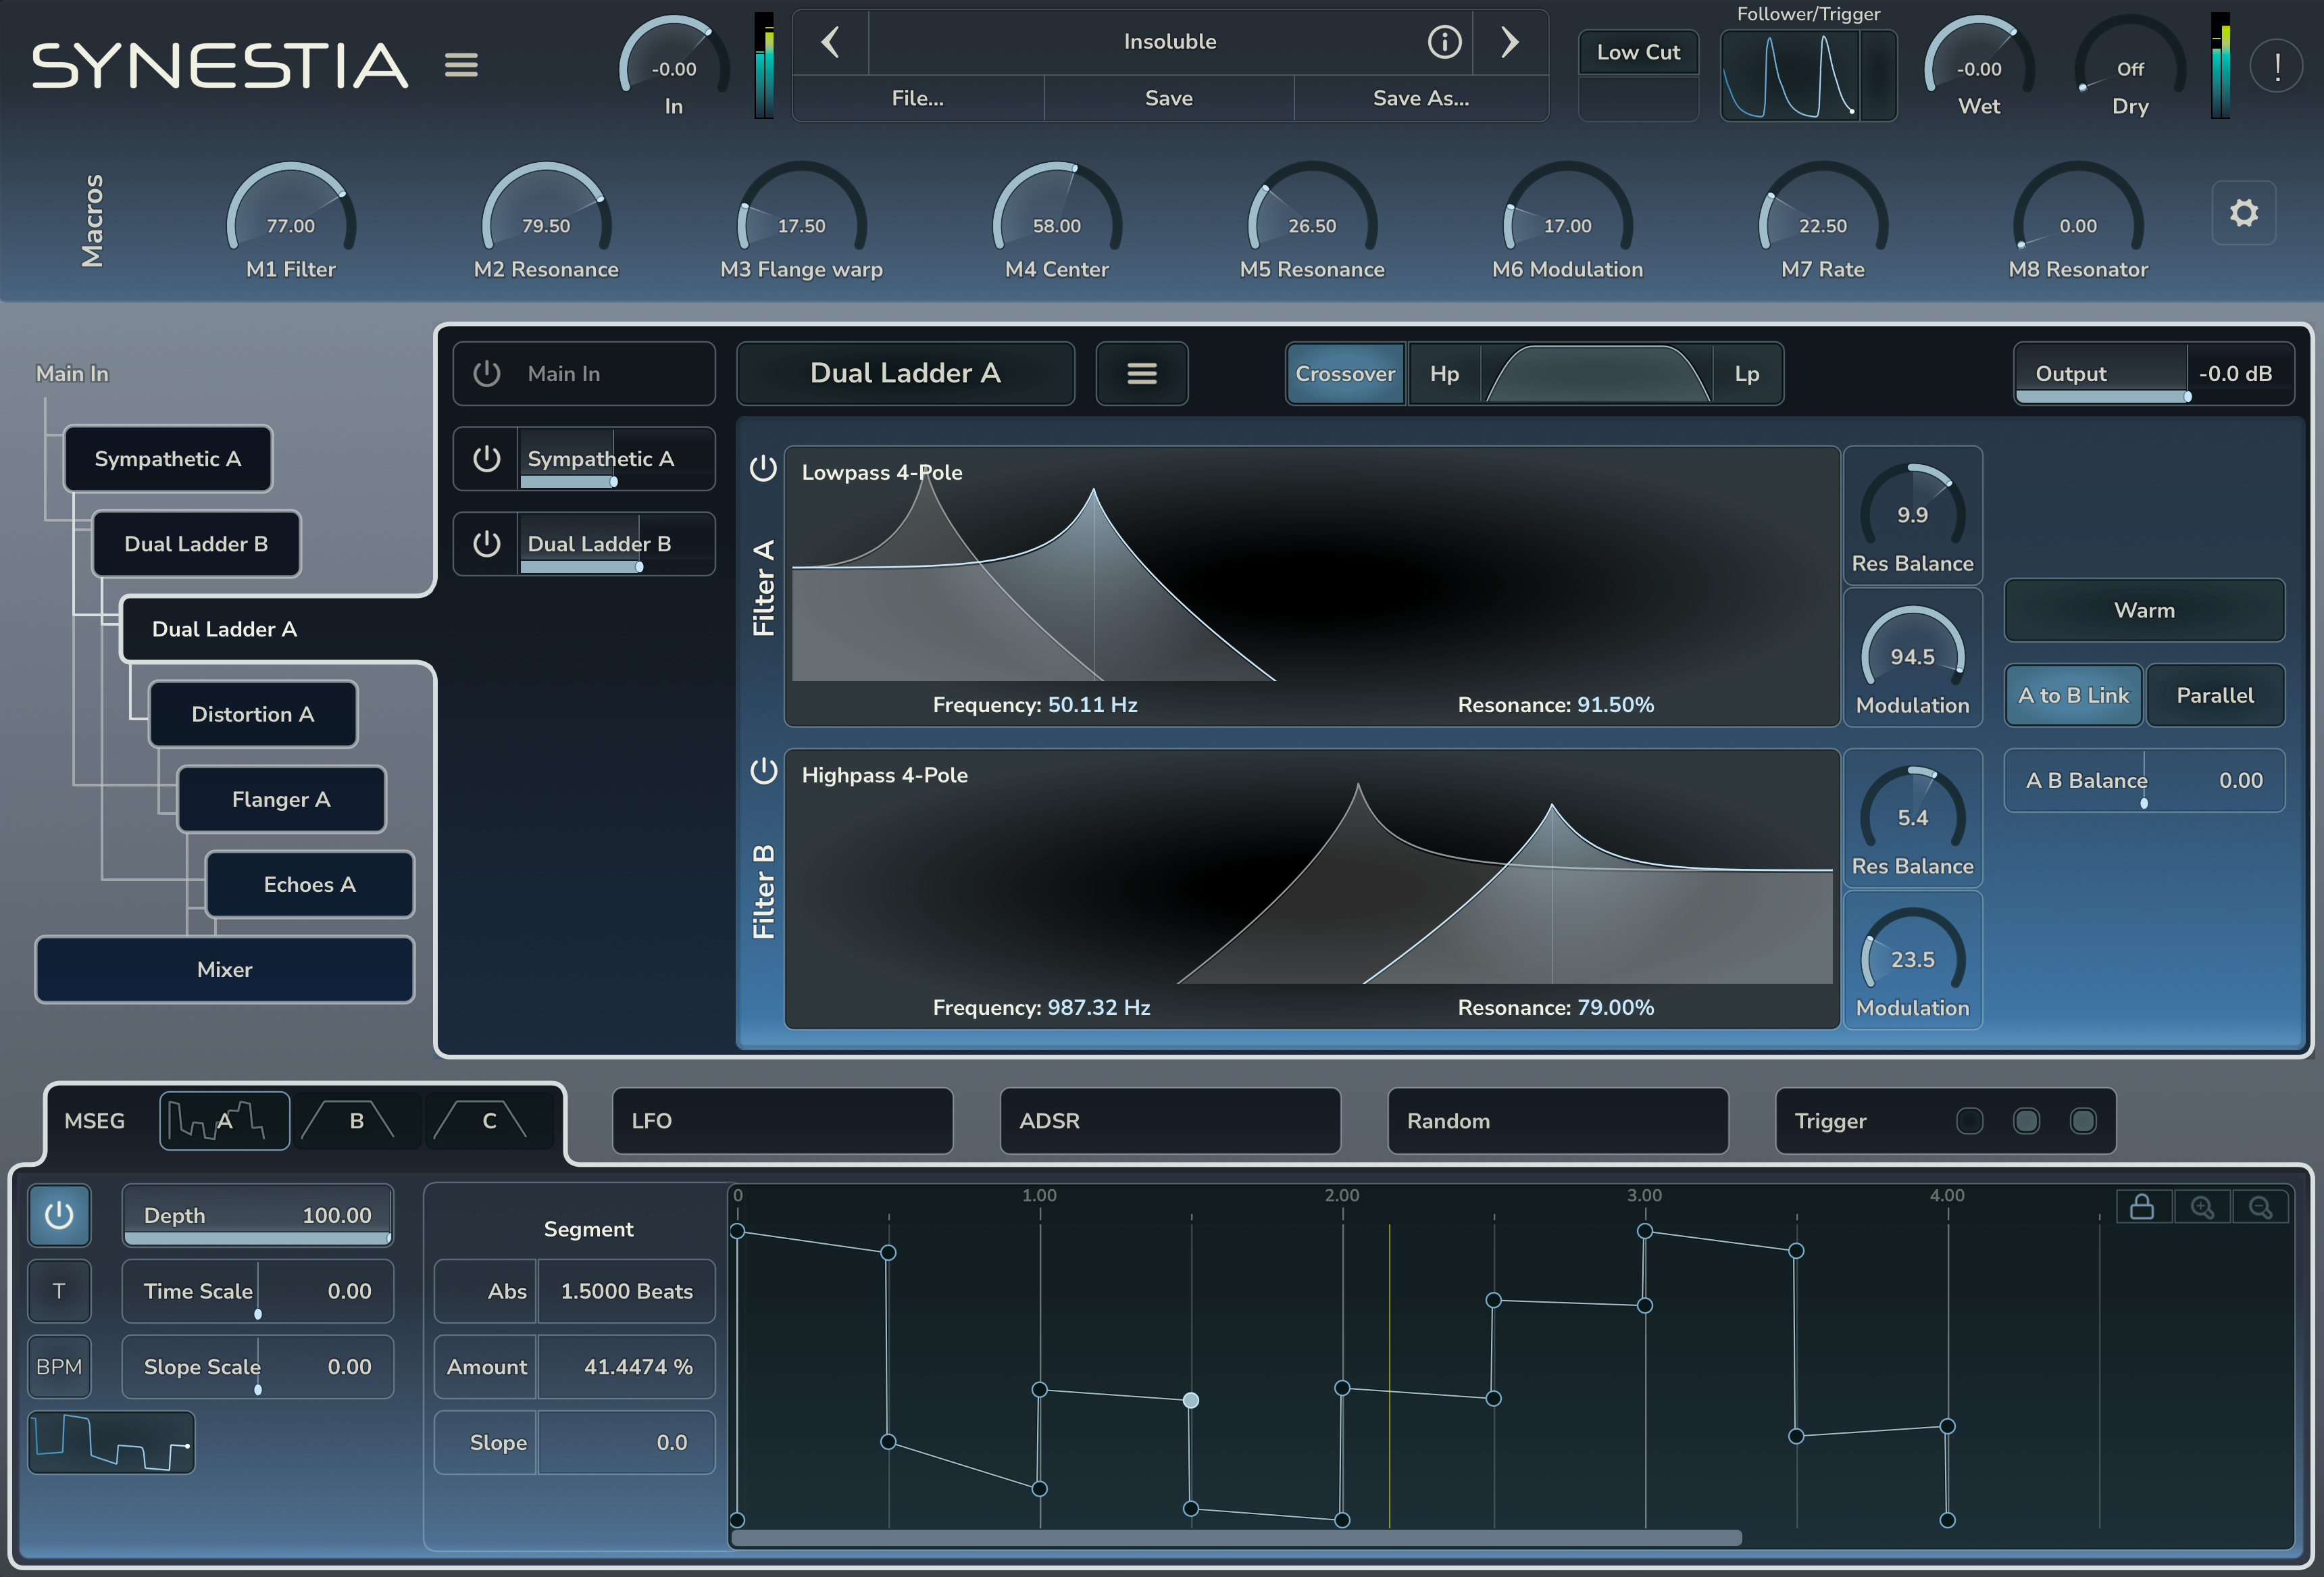
Task: Toggle the MSEG power button
Action: [59, 1215]
